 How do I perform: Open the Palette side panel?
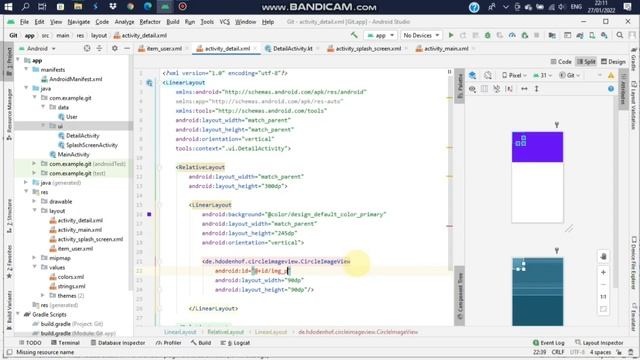tap(460, 86)
